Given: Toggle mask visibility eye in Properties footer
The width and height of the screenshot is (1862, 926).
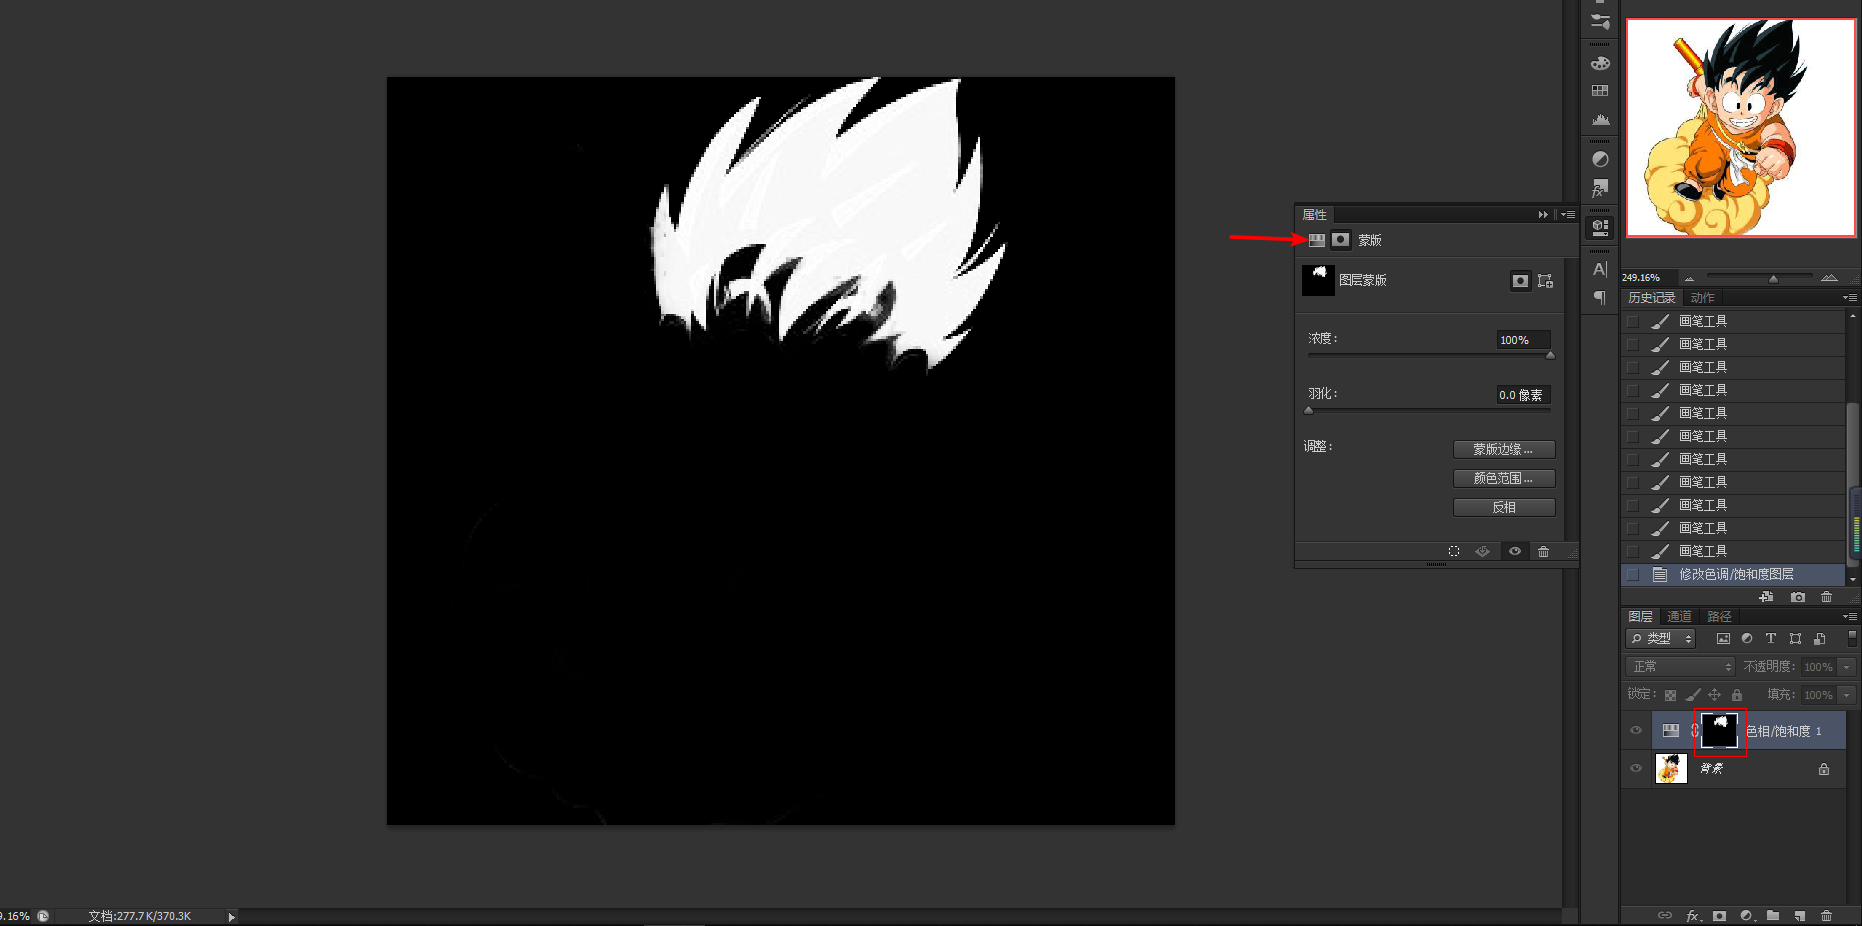Looking at the screenshot, I should click(x=1515, y=552).
